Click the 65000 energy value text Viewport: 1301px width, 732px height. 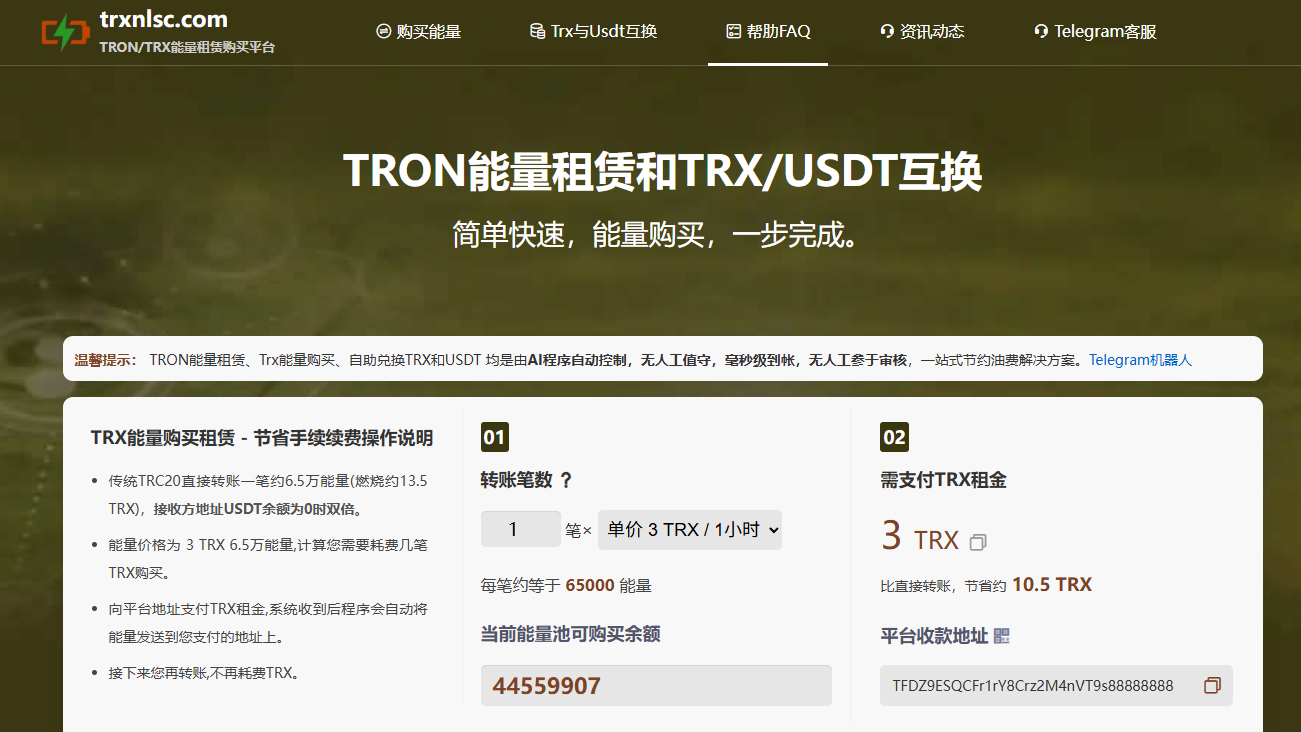(590, 586)
